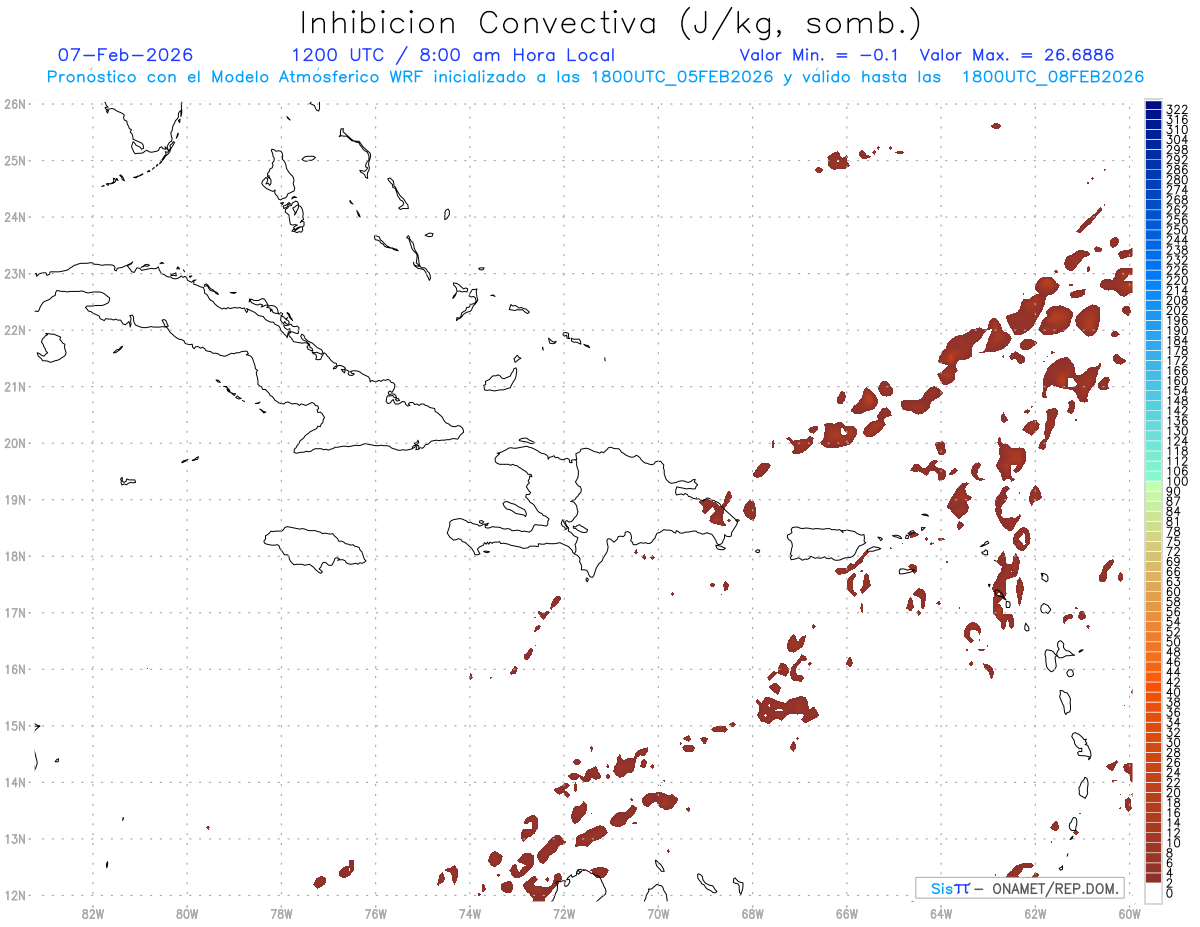This screenshot has width=1200, height=927.
Task: Click the 'Valor Max. = 26.6886' text
Action: click(1016, 55)
